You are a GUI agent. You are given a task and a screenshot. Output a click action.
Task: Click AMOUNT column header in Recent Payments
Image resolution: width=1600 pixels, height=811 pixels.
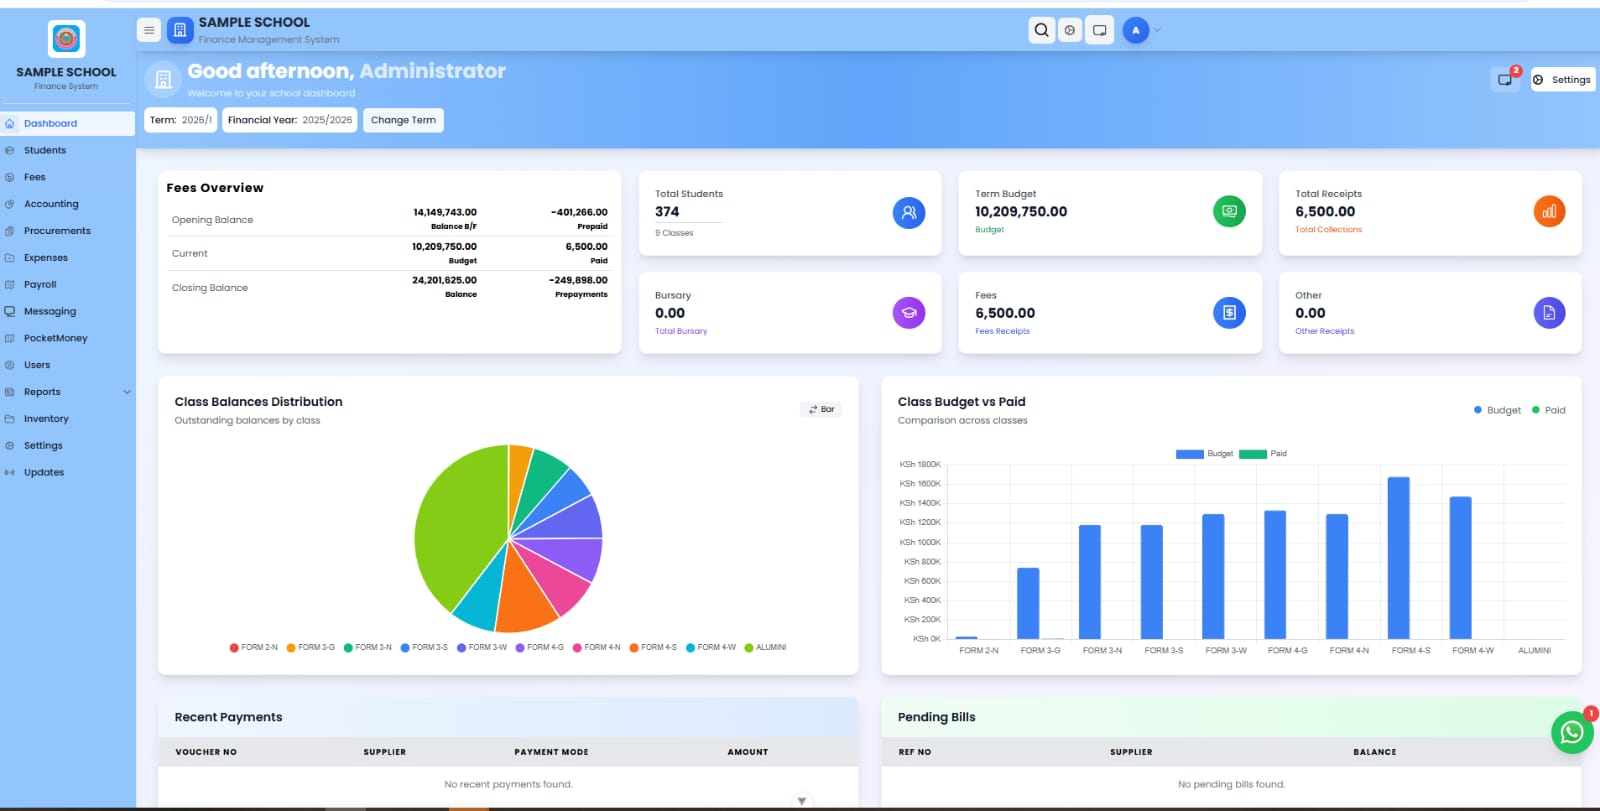click(748, 752)
